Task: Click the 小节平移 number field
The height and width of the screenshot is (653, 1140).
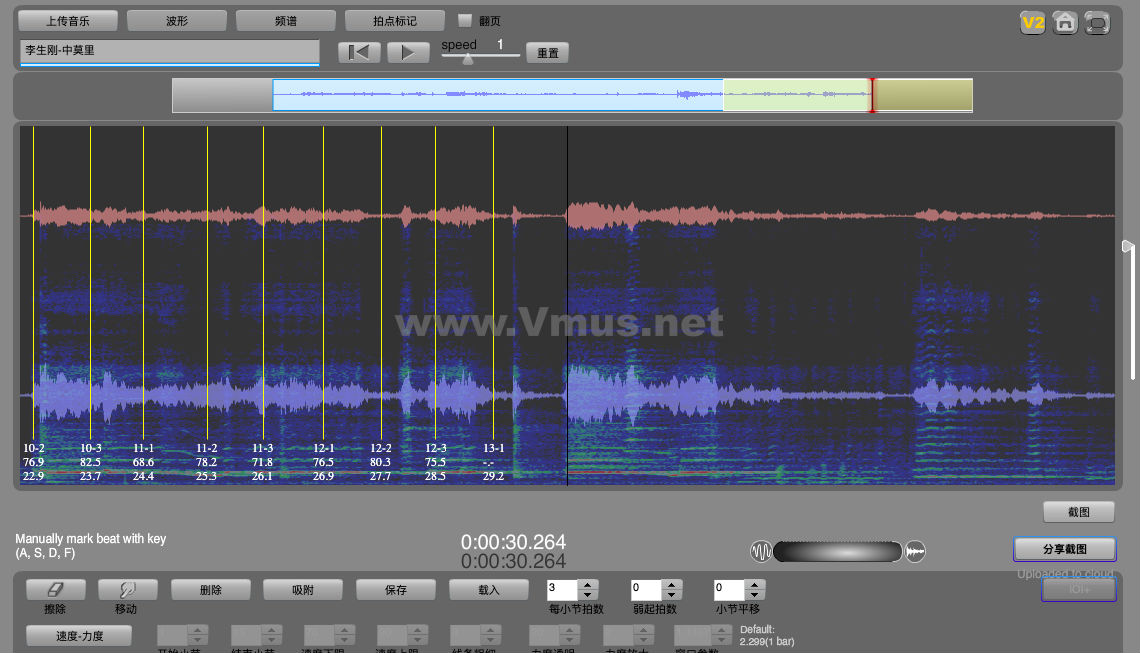Action: (x=728, y=589)
